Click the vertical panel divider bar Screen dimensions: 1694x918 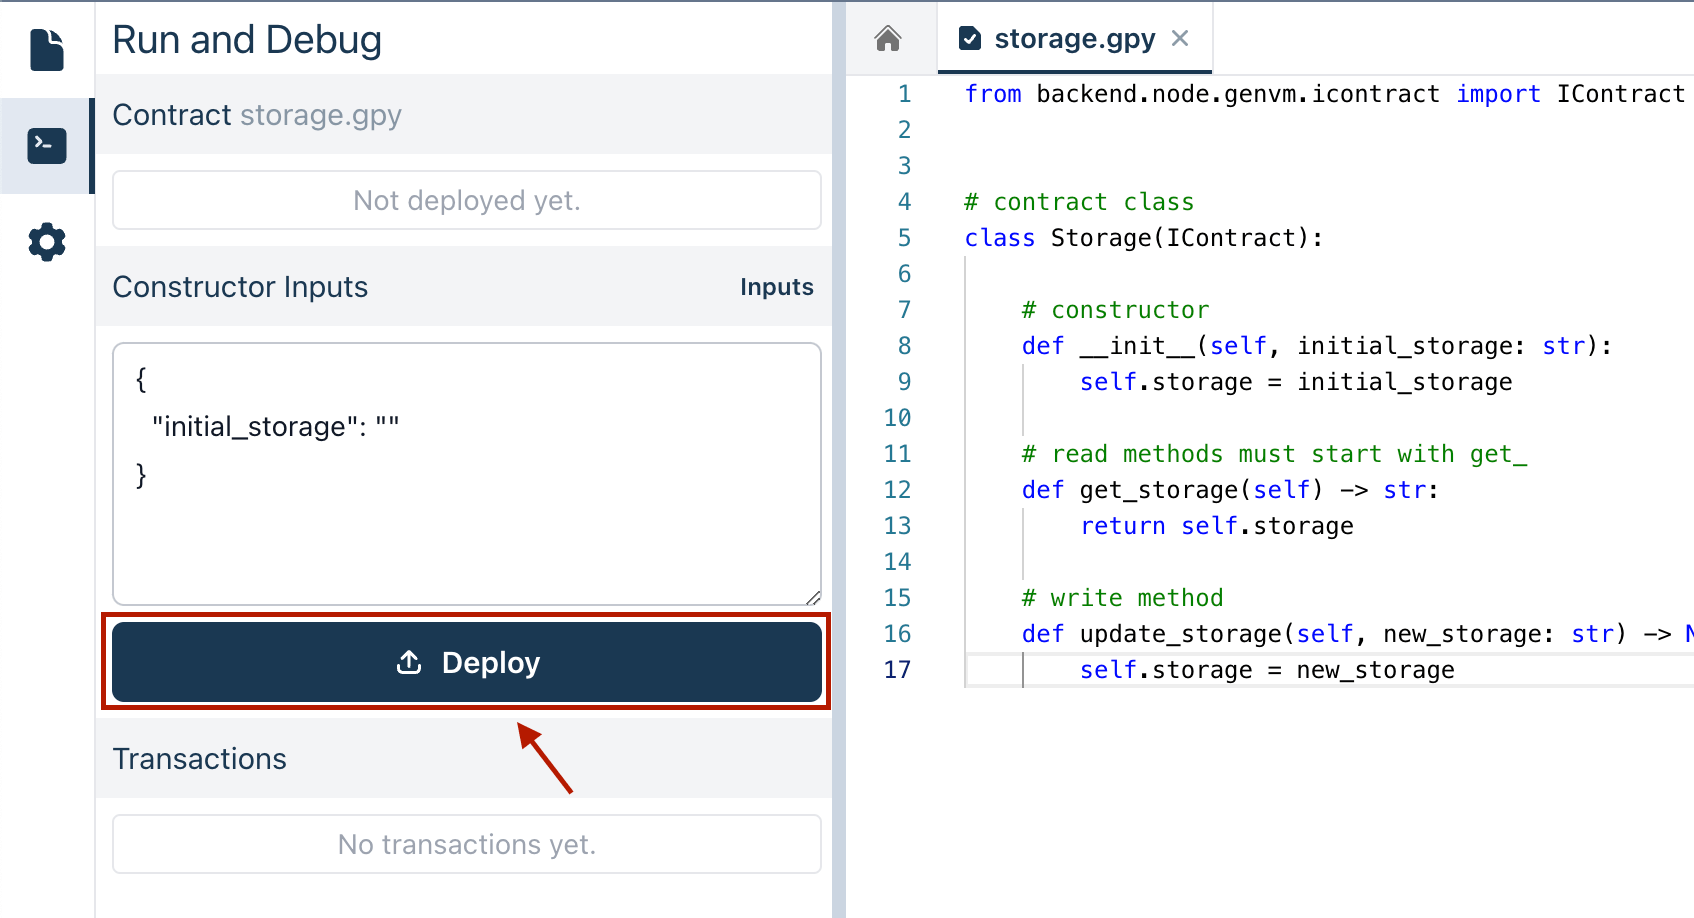click(x=838, y=459)
